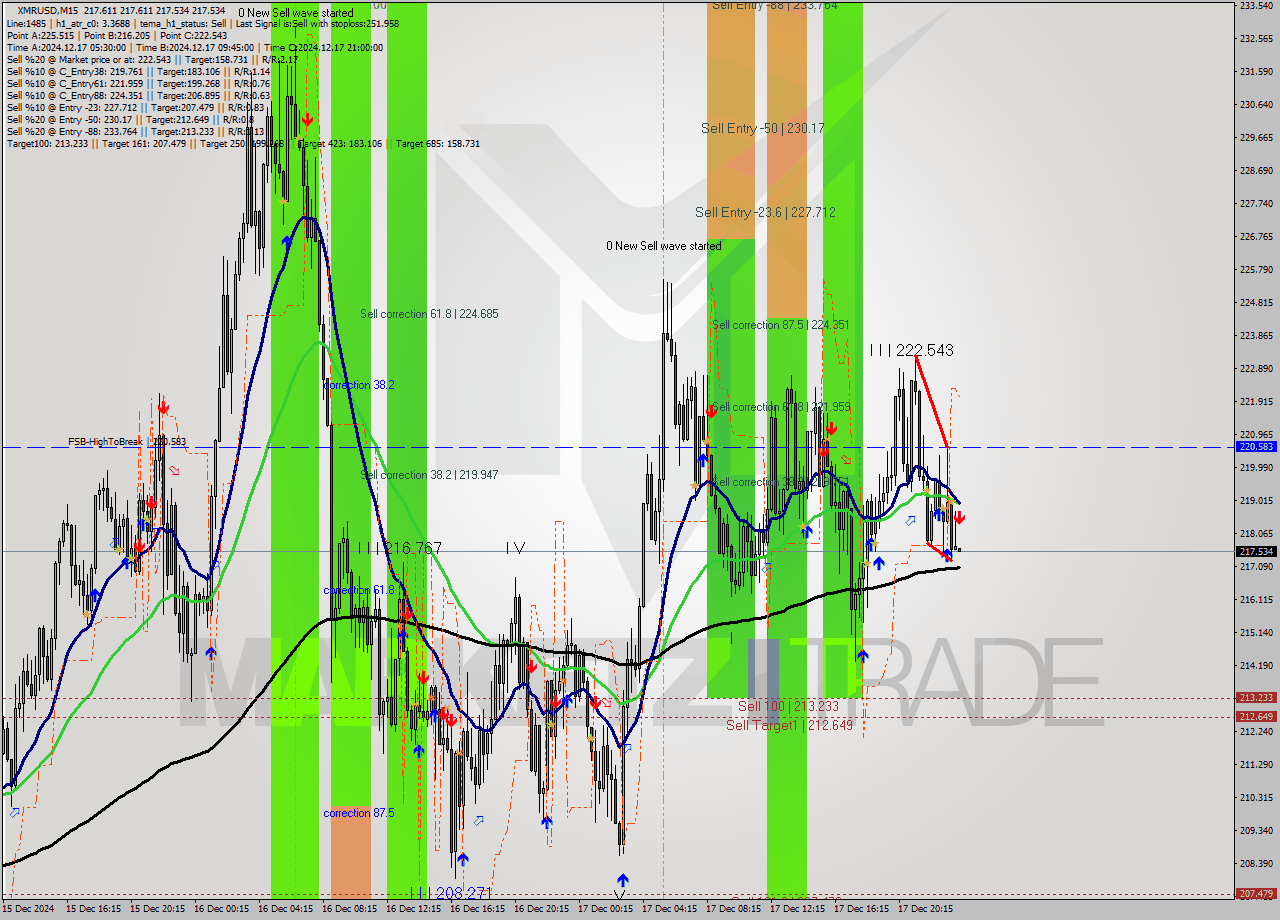Select the 'Sell Entry -88 | 233.764' label
The image size is (1280, 920).
coord(774,5)
